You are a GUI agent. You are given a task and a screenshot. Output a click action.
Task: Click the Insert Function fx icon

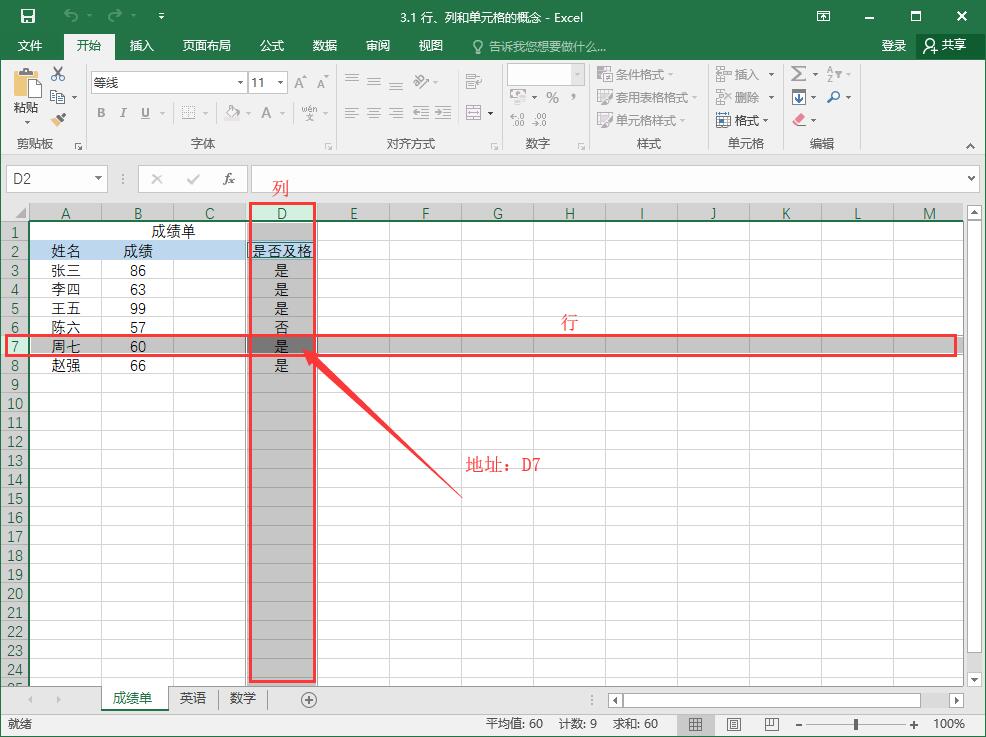229,179
